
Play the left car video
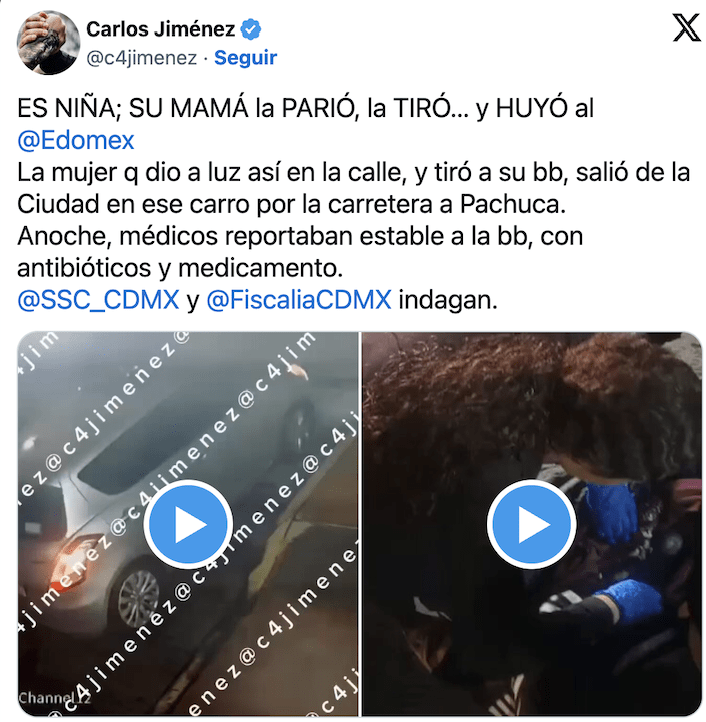(188, 524)
